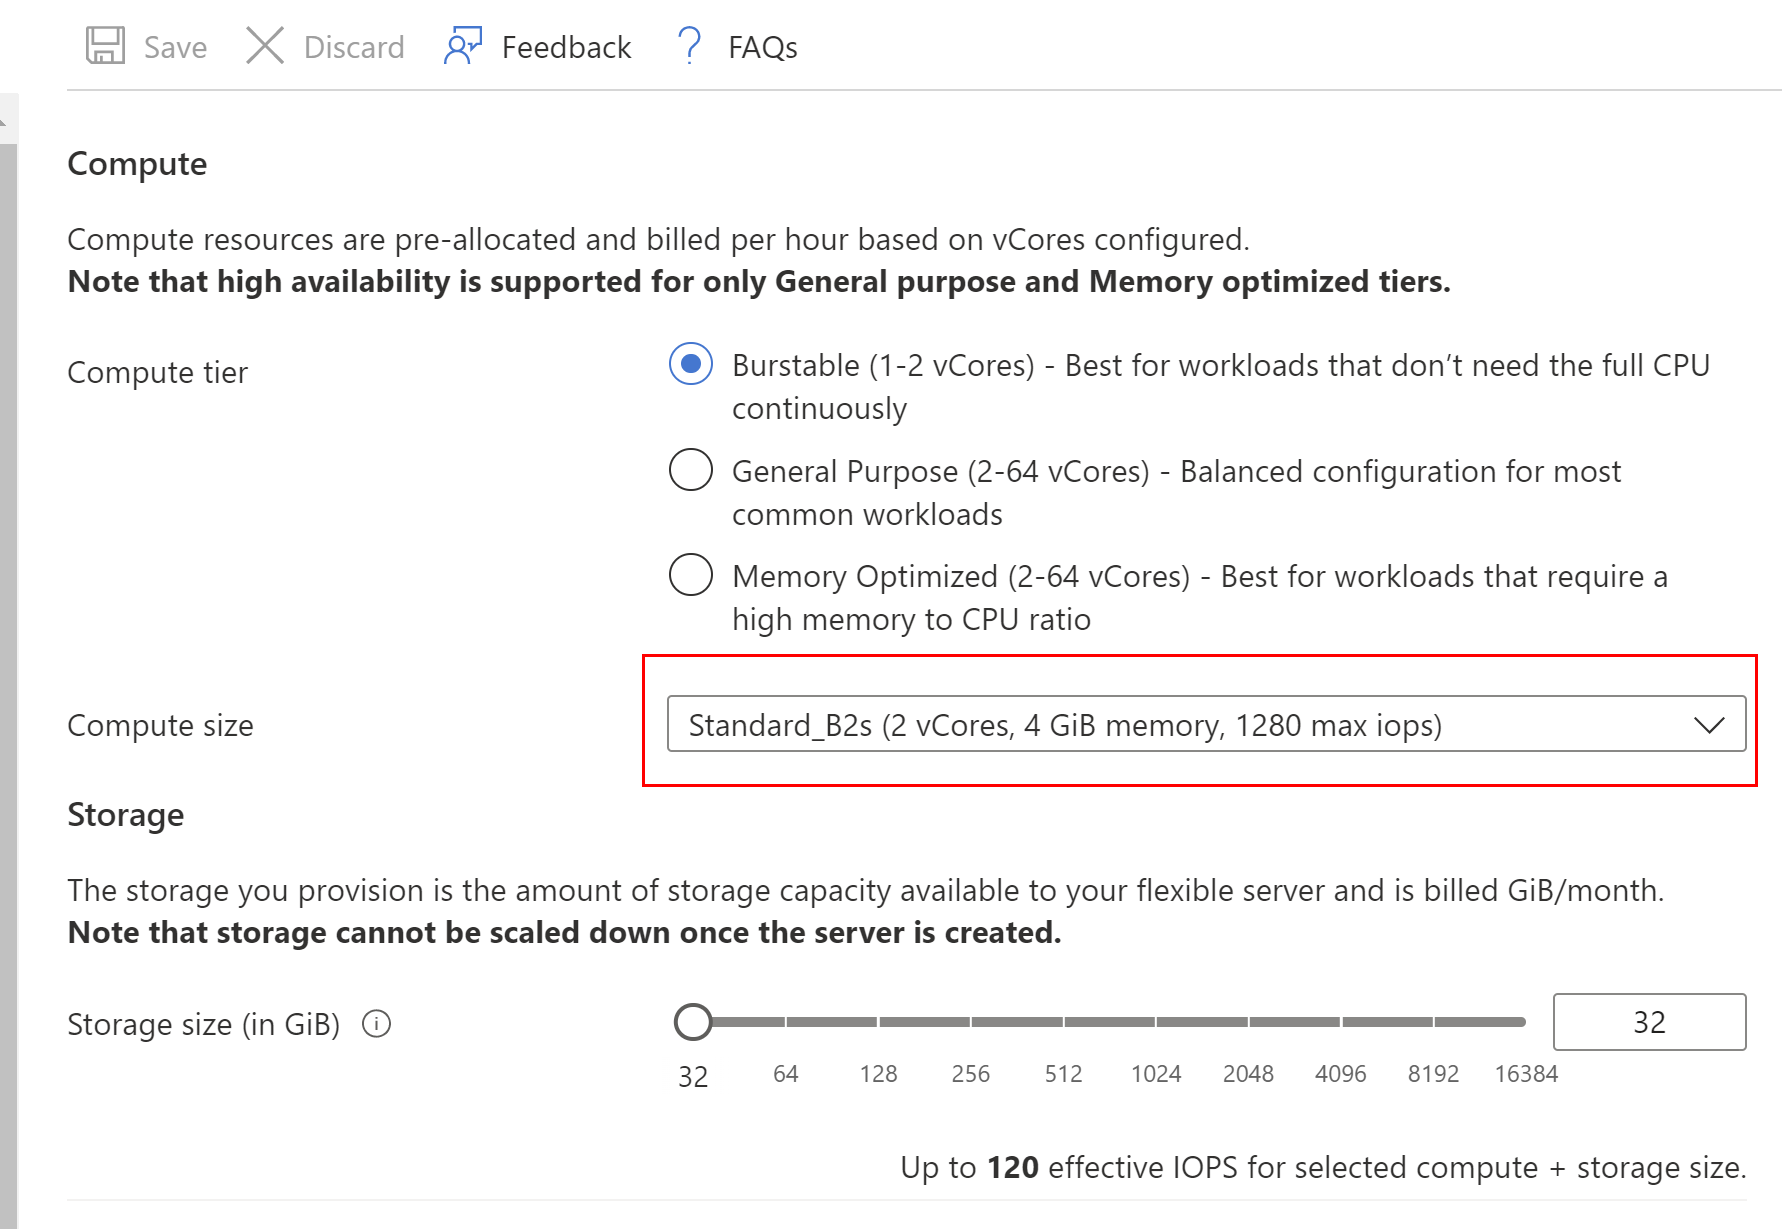Select General Purpose compute tier

691,470
